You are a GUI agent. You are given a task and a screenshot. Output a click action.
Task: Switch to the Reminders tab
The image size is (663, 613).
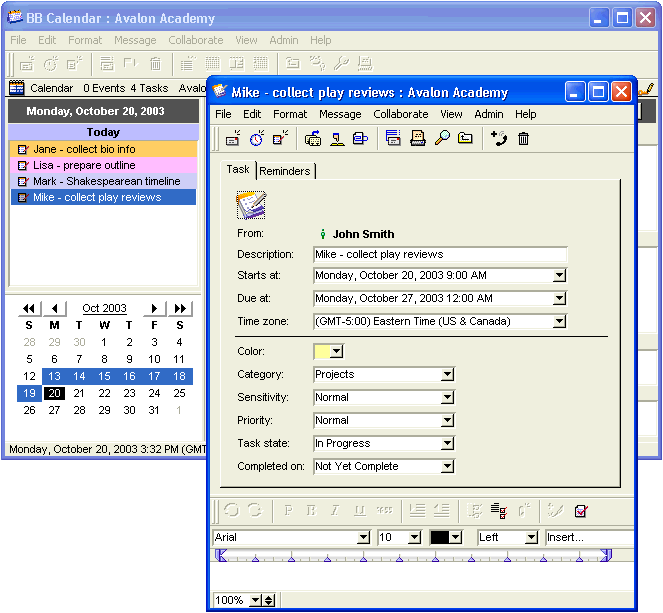285,171
